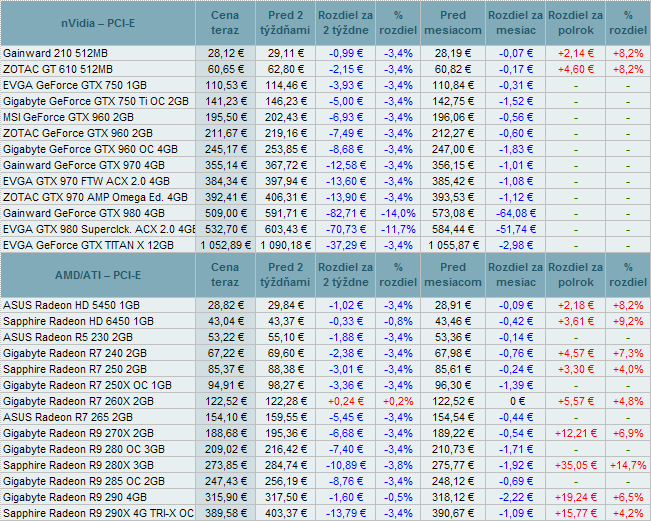Click the month-ago price 573,08 €
Viewport: 651px width, 521px height.
coord(453,213)
